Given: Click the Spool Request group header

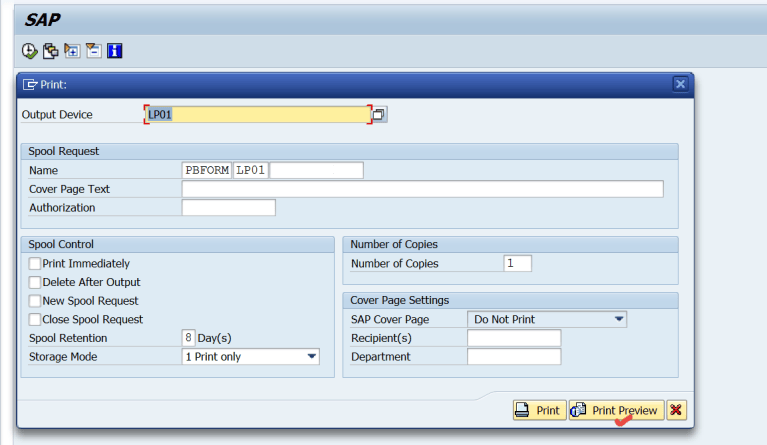Looking at the screenshot, I should pyautogui.click(x=349, y=151).
